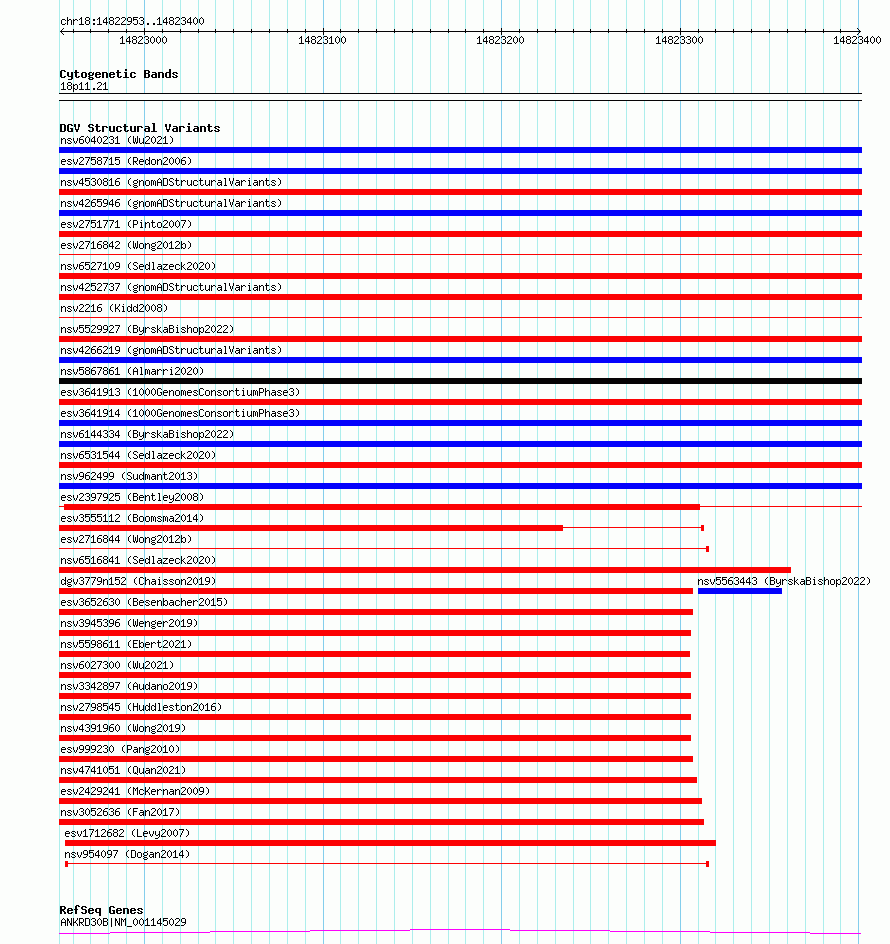Click nsv6144334 (ByrskaBishop2022) label
The image size is (890, 944).
click(147, 435)
